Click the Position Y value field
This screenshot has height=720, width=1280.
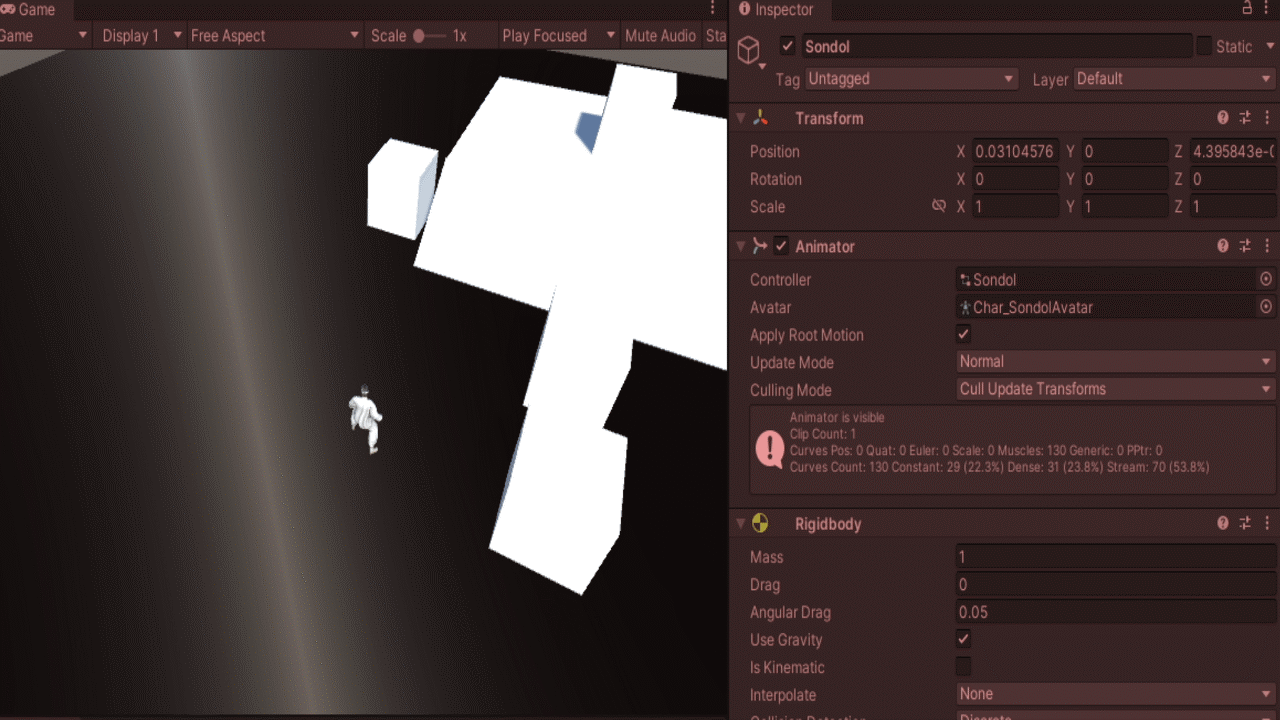1124,152
